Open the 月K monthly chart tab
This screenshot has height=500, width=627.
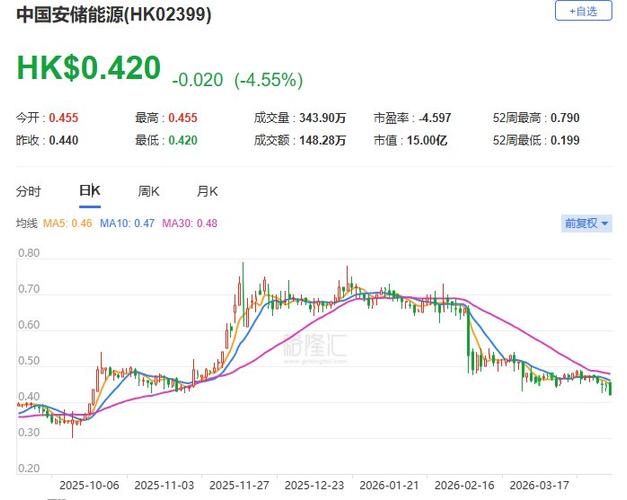(x=207, y=192)
